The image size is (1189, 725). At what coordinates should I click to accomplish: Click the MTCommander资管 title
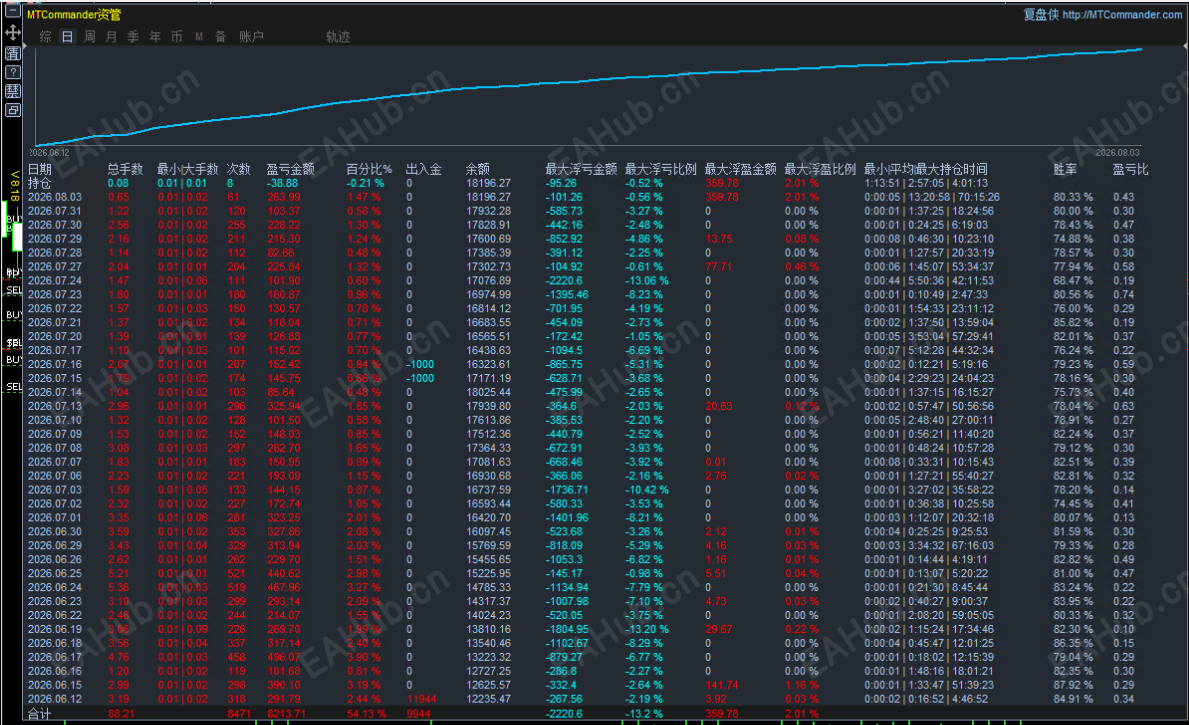click(x=74, y=14)
